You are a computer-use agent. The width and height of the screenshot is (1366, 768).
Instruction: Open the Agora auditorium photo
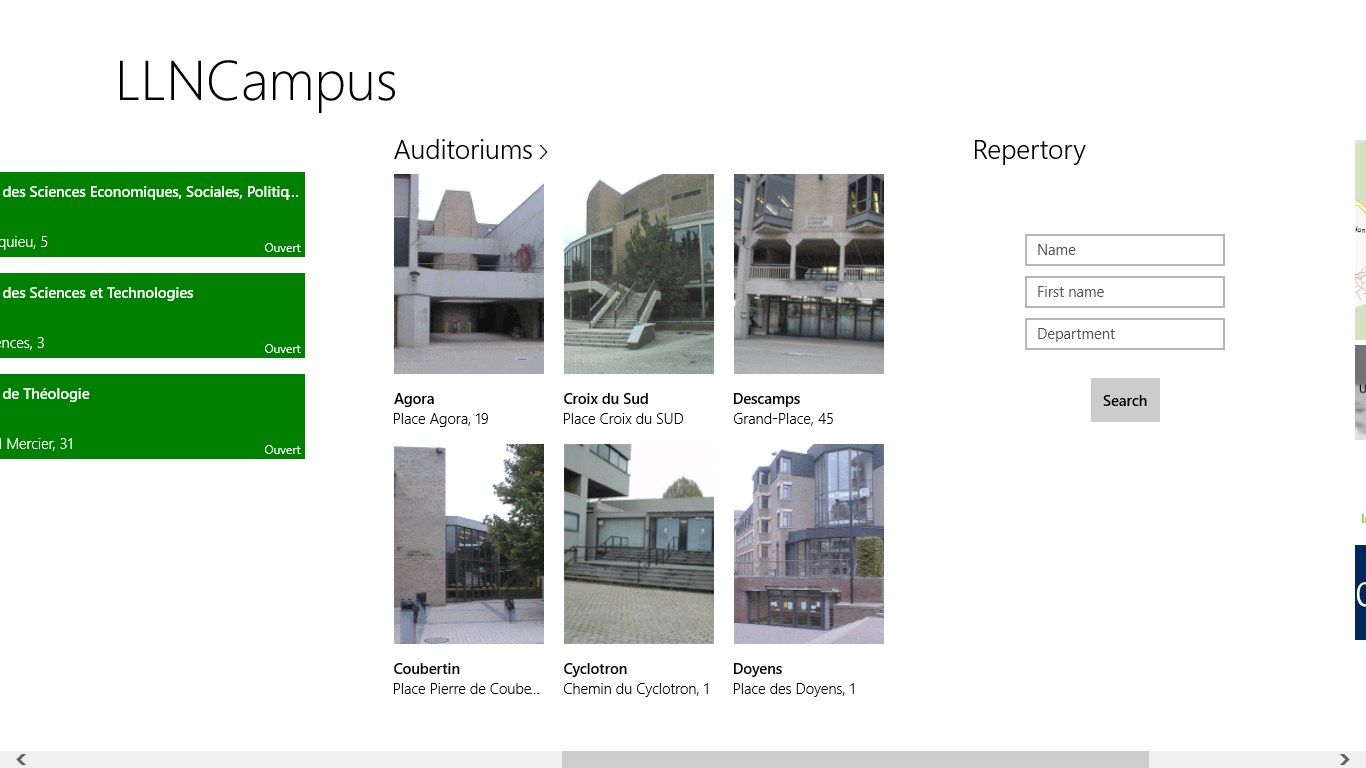[469, 274]
